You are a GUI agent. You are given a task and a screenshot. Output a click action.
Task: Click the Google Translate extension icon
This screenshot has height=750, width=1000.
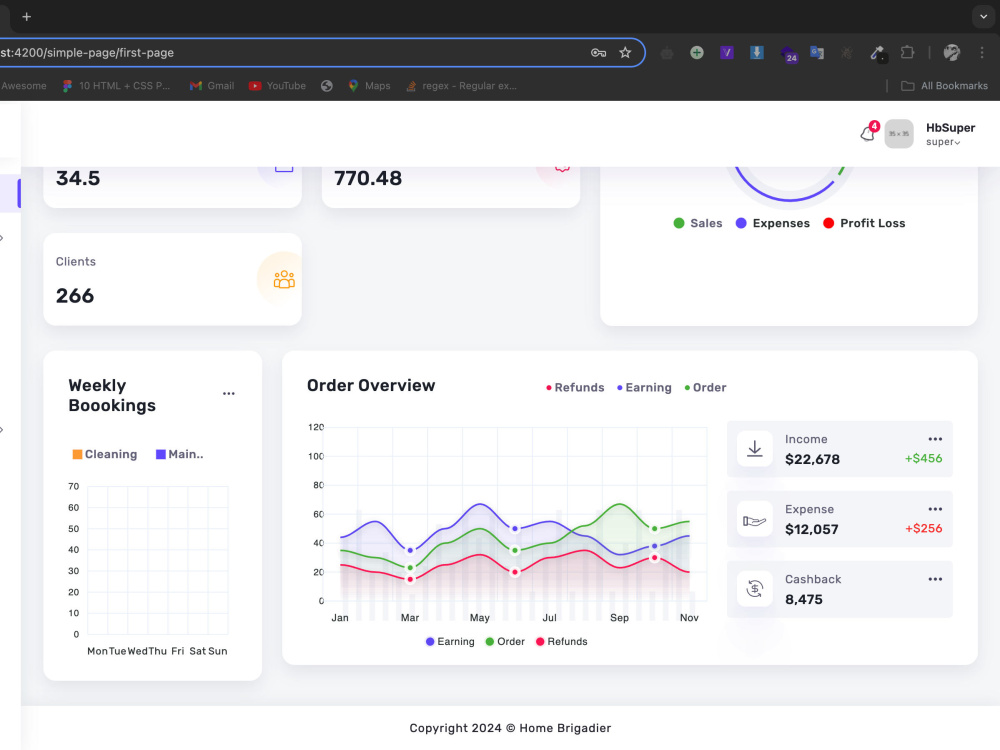(x=817, y=53)
